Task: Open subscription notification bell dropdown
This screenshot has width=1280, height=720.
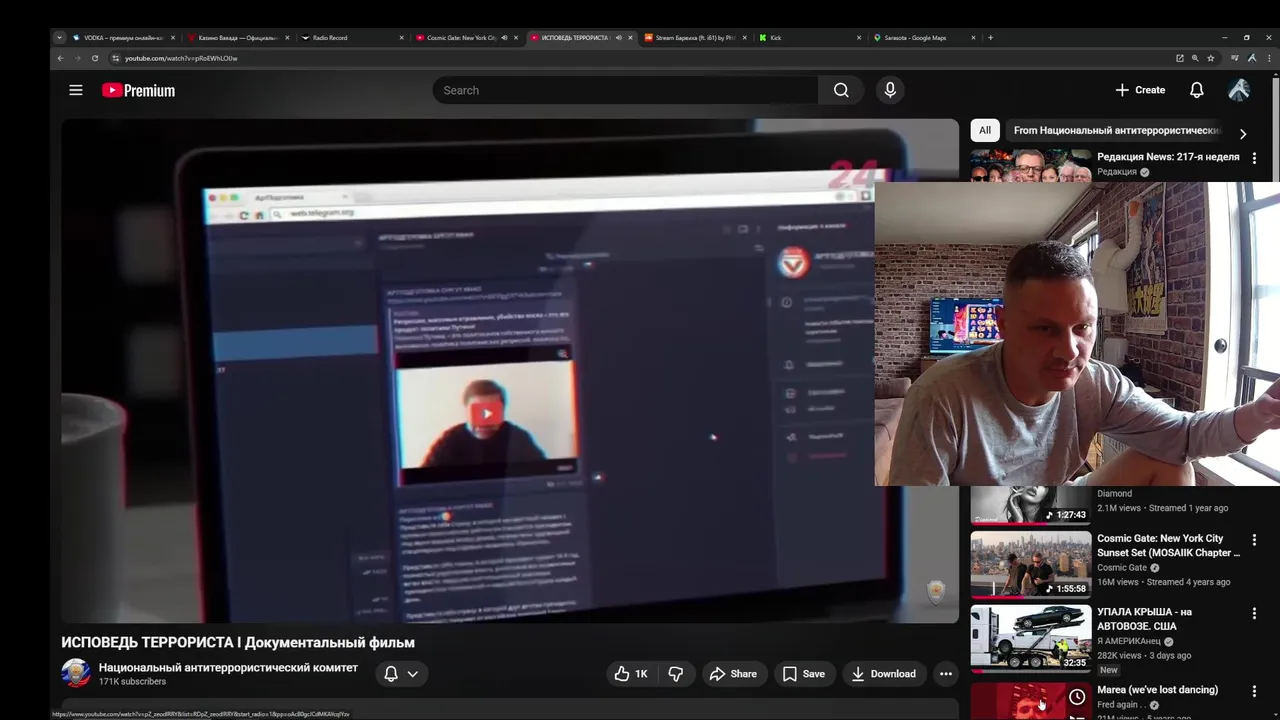Action: [401, 674]
